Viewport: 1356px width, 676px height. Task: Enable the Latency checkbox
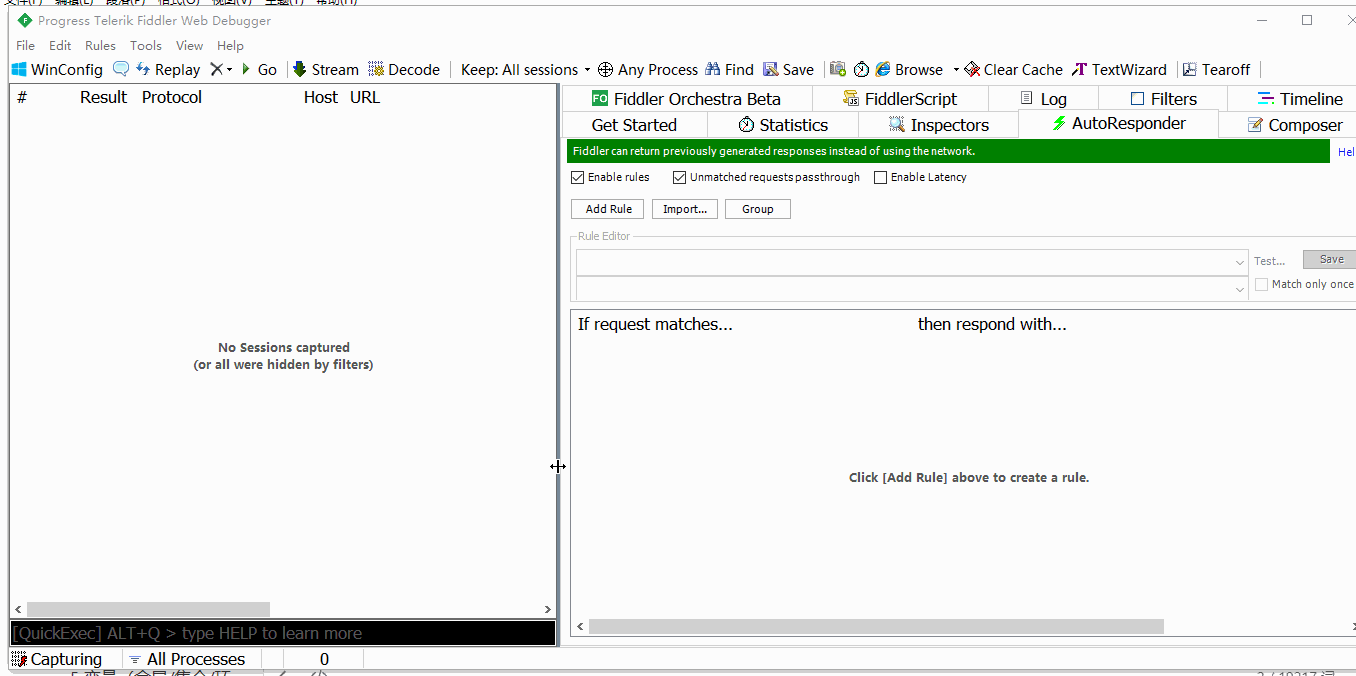(881, 178)
